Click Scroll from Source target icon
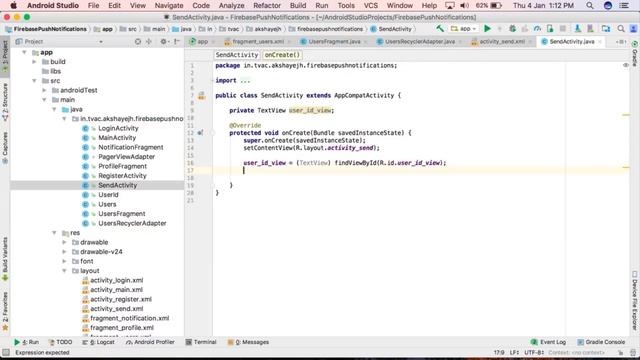The image size is (640, 360). pyautogui.click(x=138, y=42)
